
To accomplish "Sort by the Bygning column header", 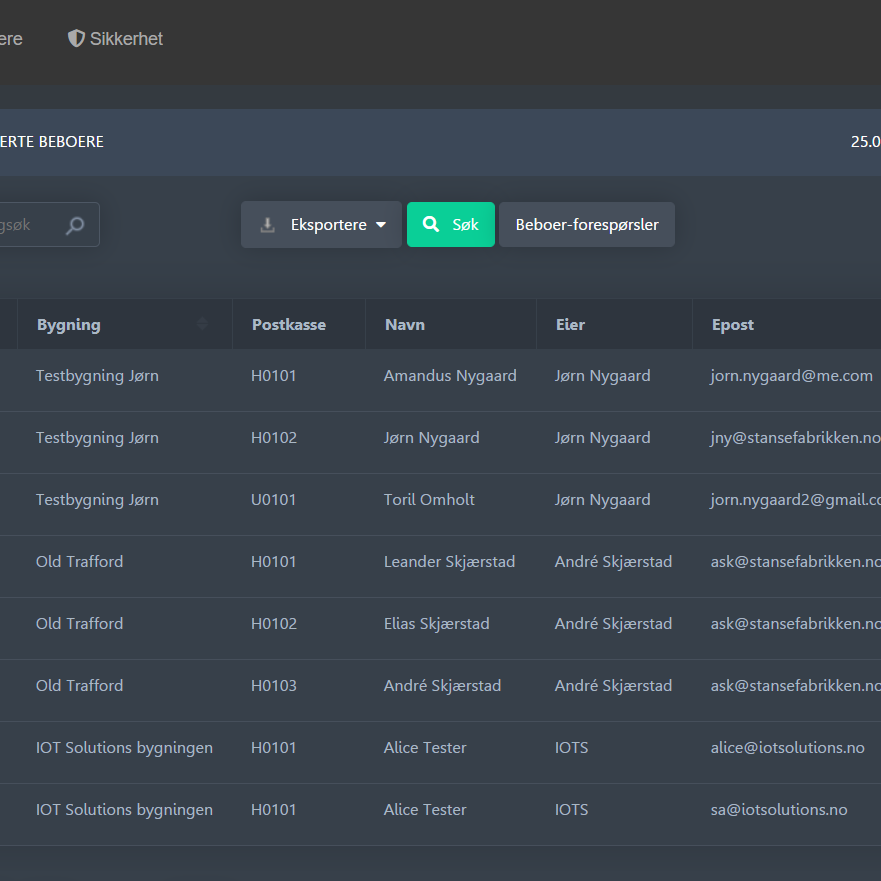I will pos(125,324).
